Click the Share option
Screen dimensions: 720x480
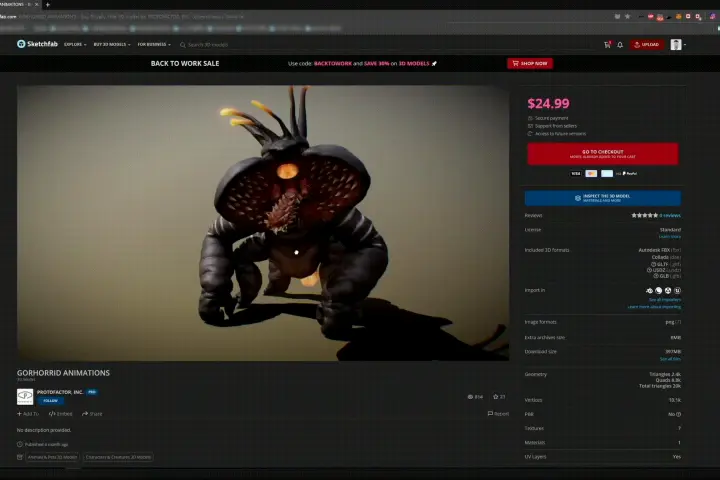pos(92,414)
